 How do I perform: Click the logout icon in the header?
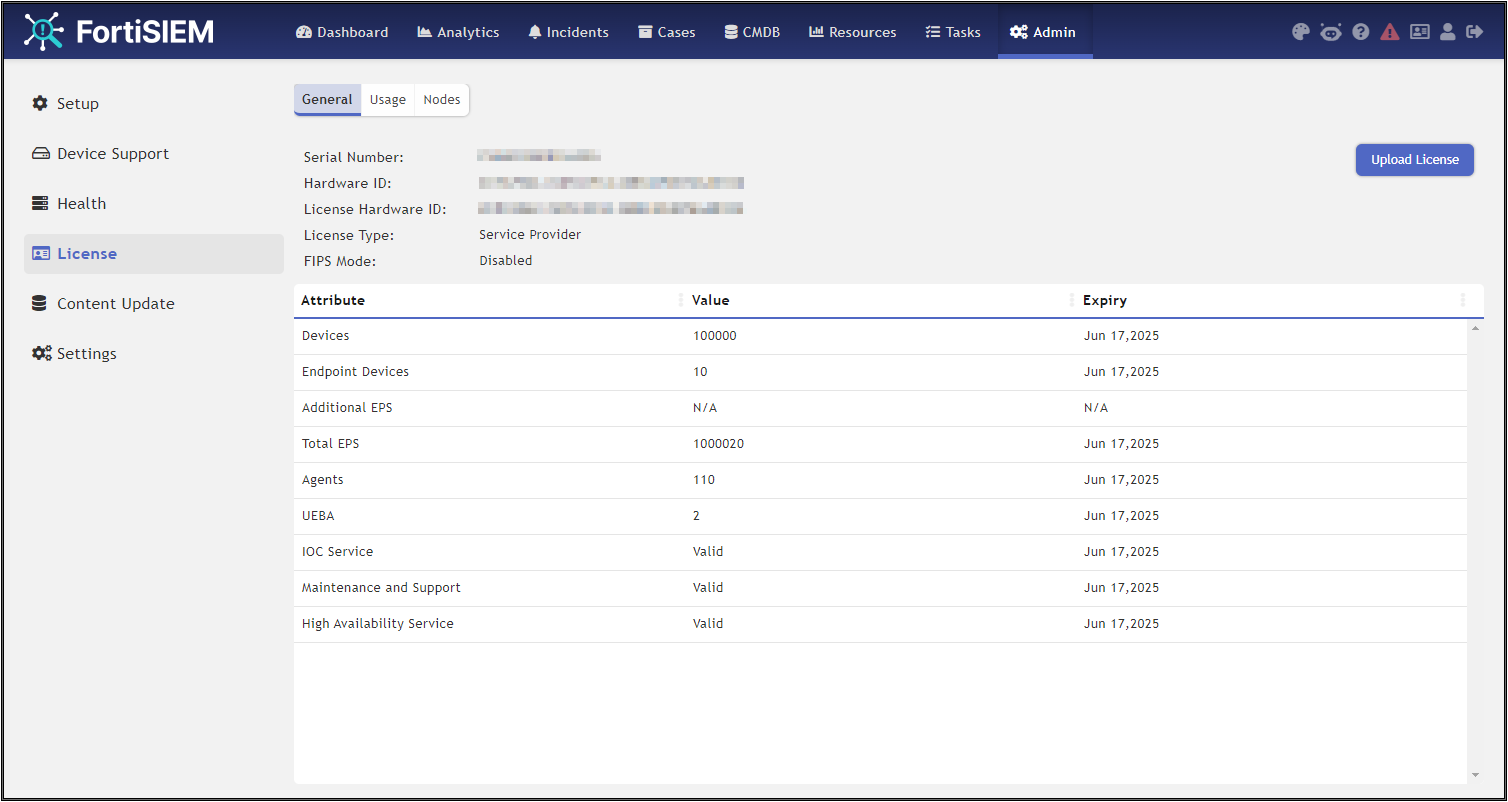pyautogui.click(x=1476, y=31)
